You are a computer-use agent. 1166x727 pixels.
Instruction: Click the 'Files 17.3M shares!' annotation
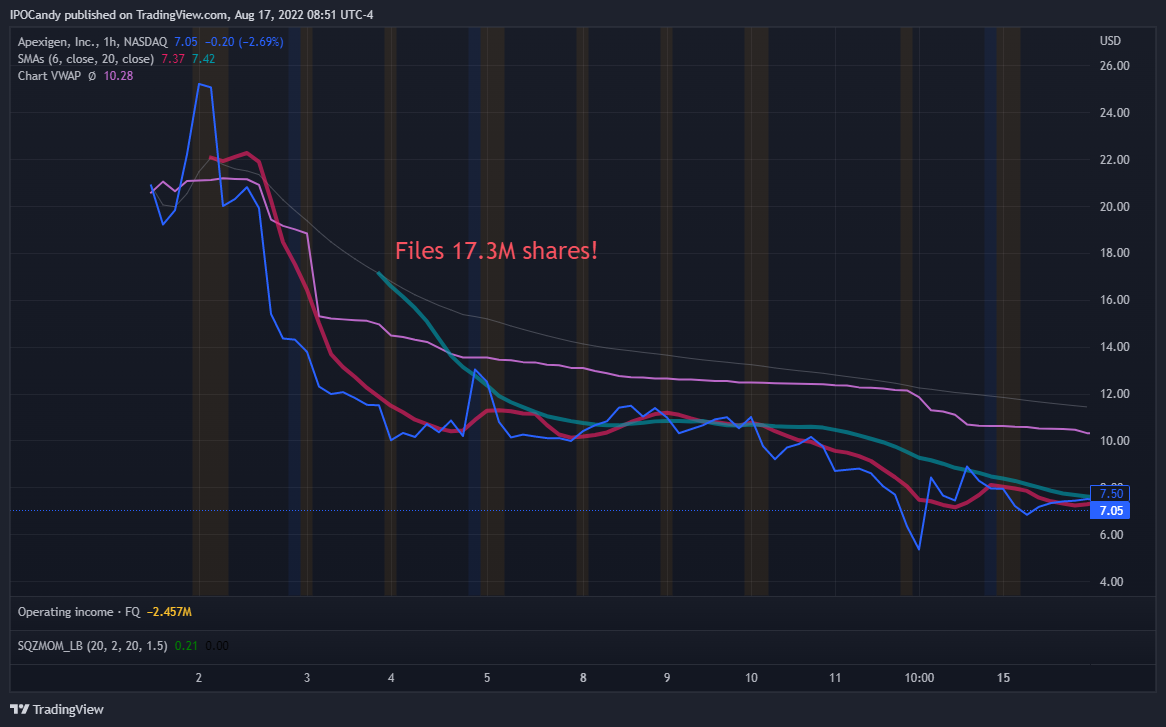point(496,251)
